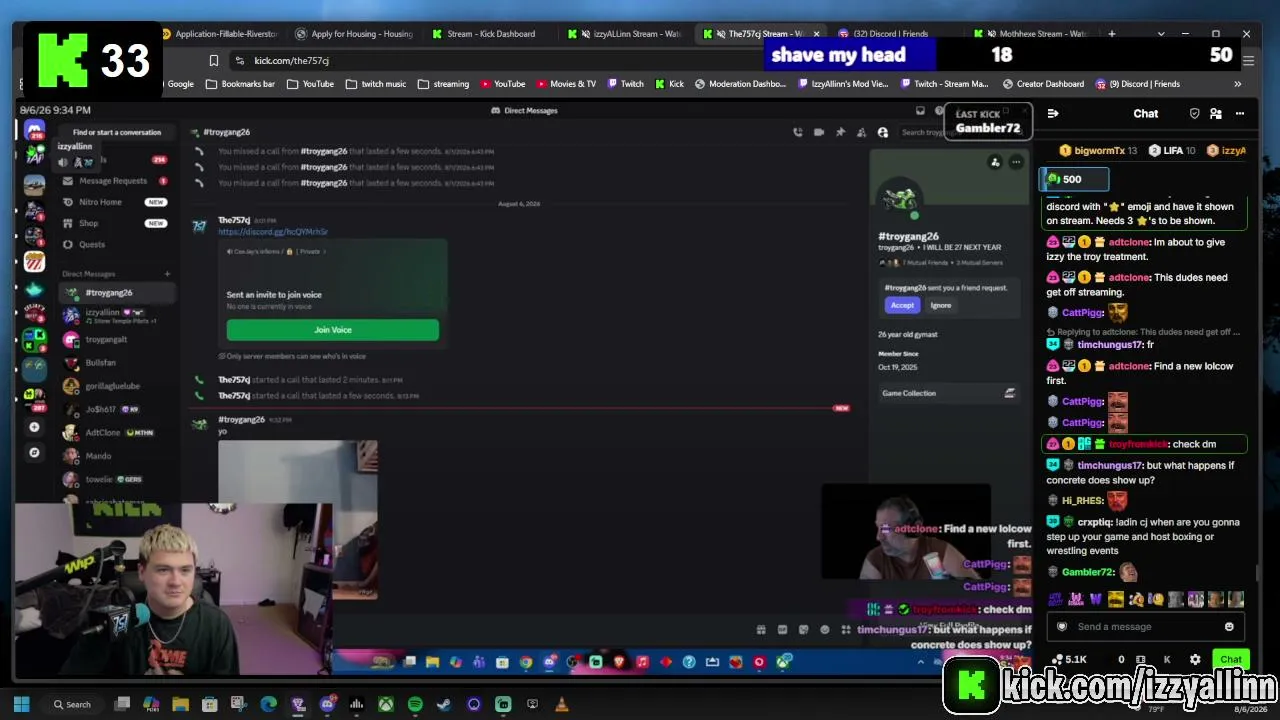
Task: Show more bookmarks with the chevron
Action: (x=1237, y=84)
